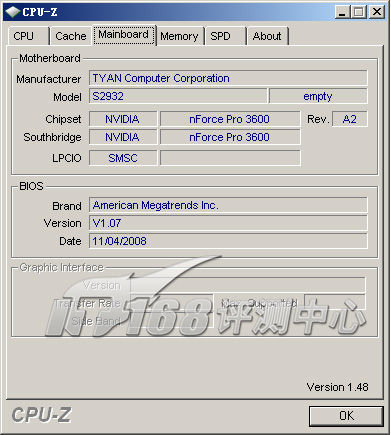The image size is (391, 435).
Task: Click the Graphic Interface Version field
Action: point(248,285)
